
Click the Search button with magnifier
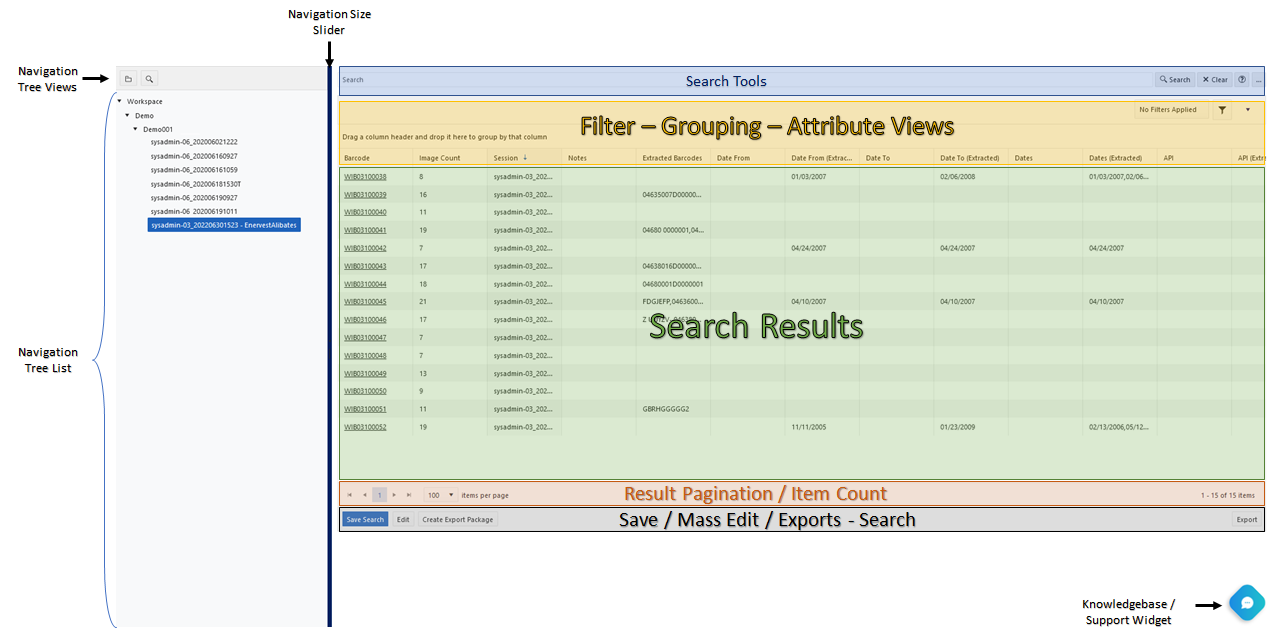coord(1175,80)
